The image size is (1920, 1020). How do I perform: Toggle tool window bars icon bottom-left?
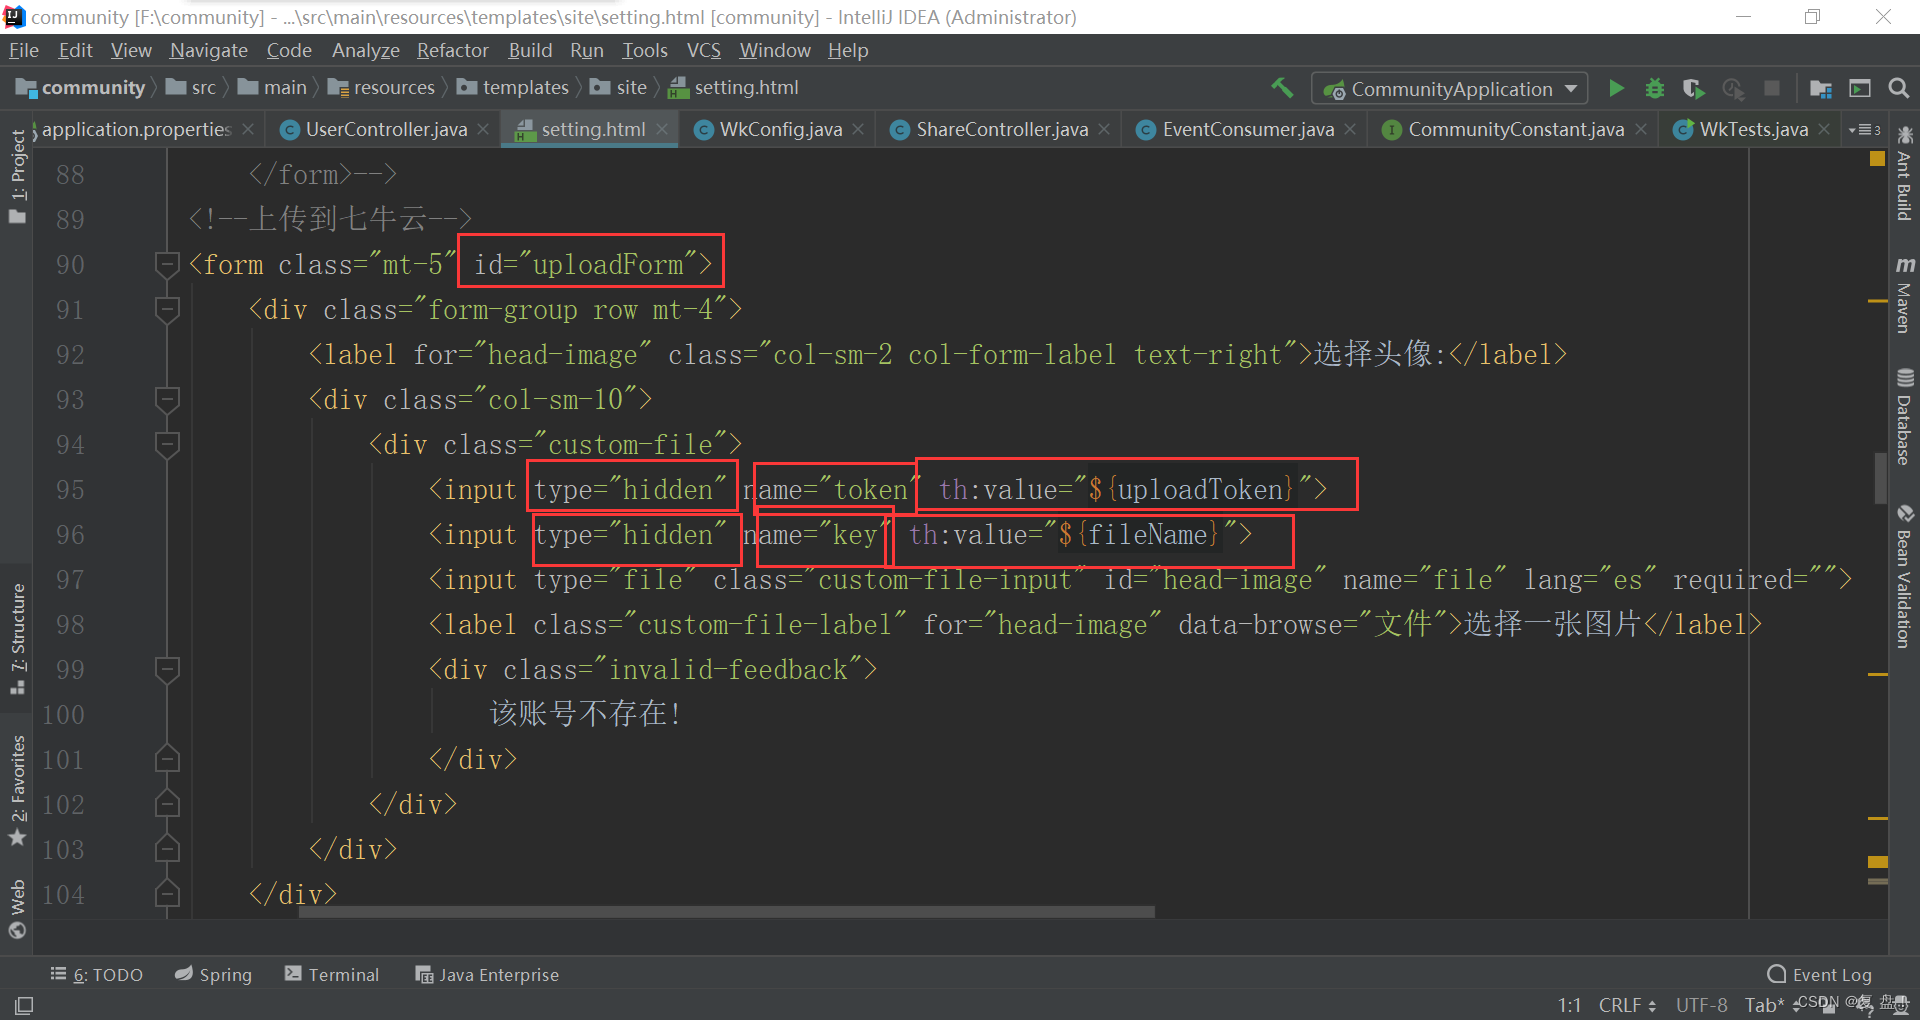coord(24,1005)
